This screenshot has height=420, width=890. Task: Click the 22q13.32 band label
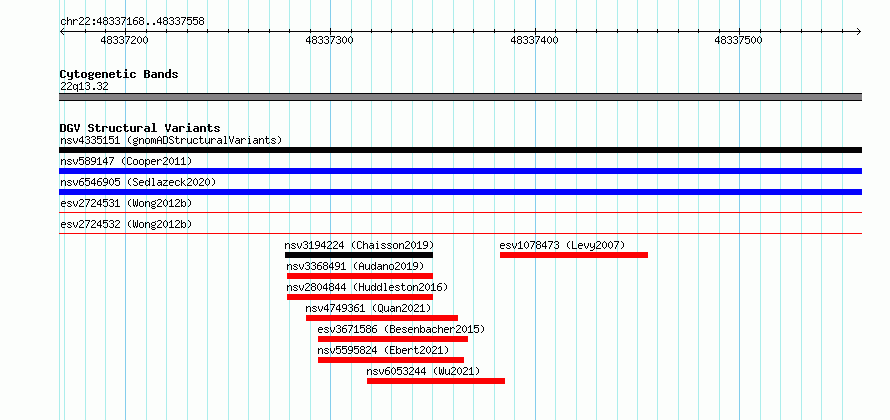tap(84, 87)
